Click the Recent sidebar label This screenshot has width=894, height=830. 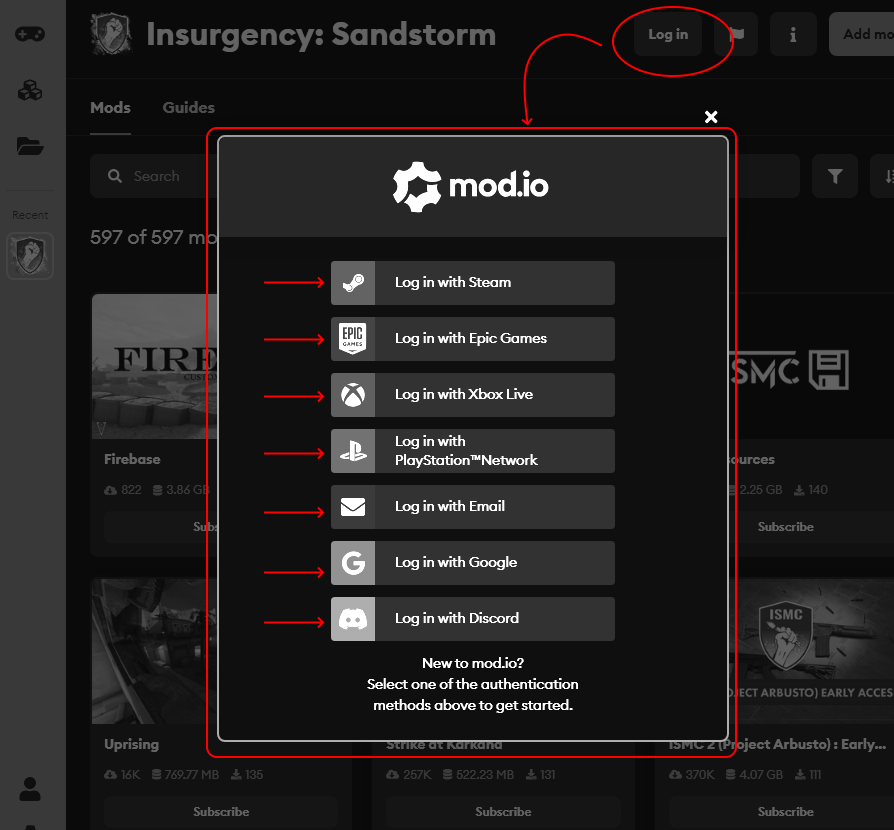(x=30, y=215)
